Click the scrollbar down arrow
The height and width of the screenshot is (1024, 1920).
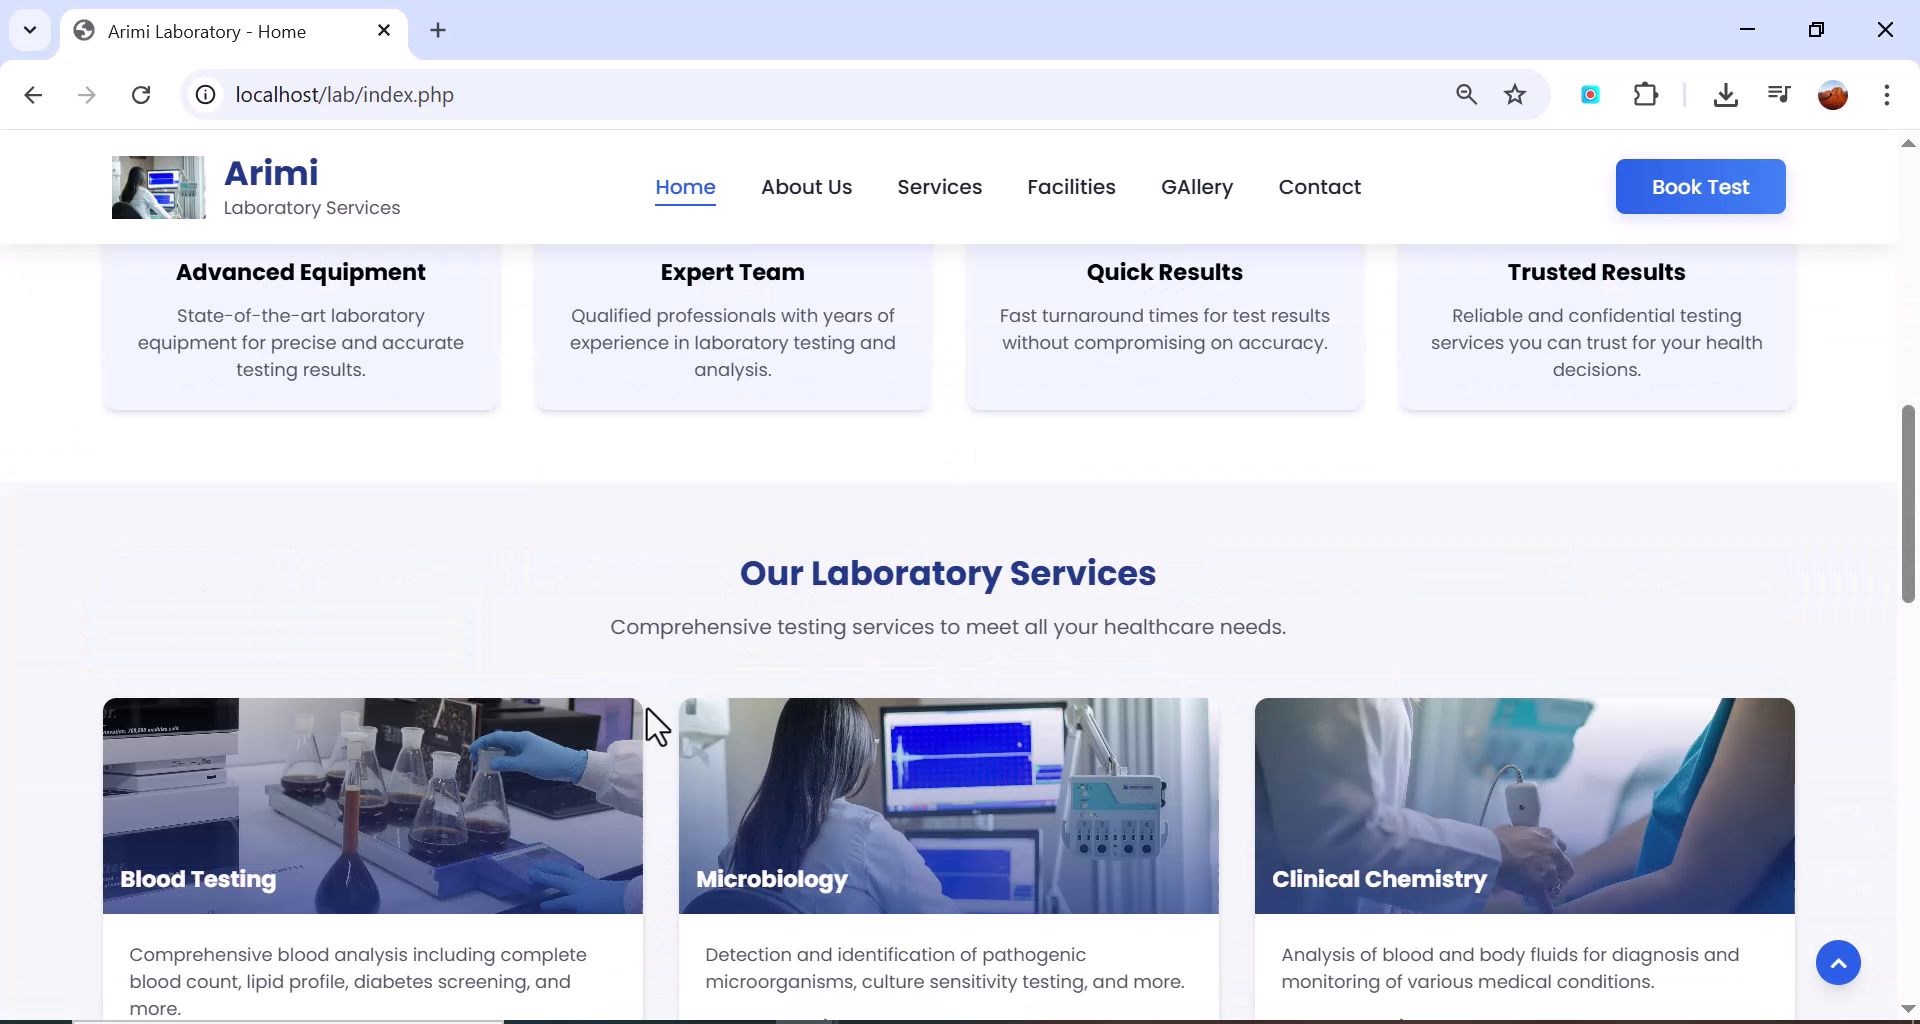(x=1908, y=1008)
